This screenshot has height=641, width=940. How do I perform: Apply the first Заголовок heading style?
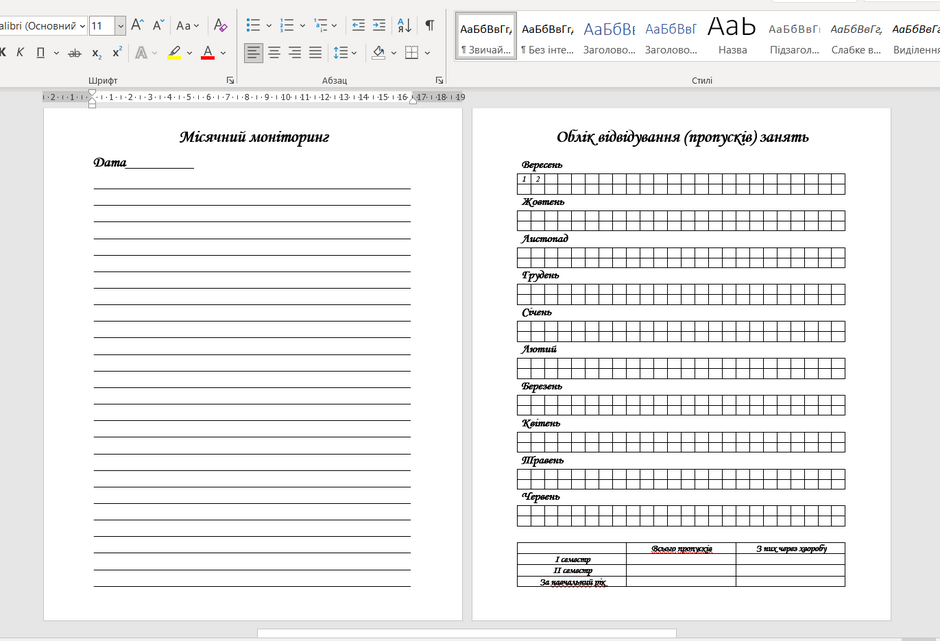(x=609, y=37)
